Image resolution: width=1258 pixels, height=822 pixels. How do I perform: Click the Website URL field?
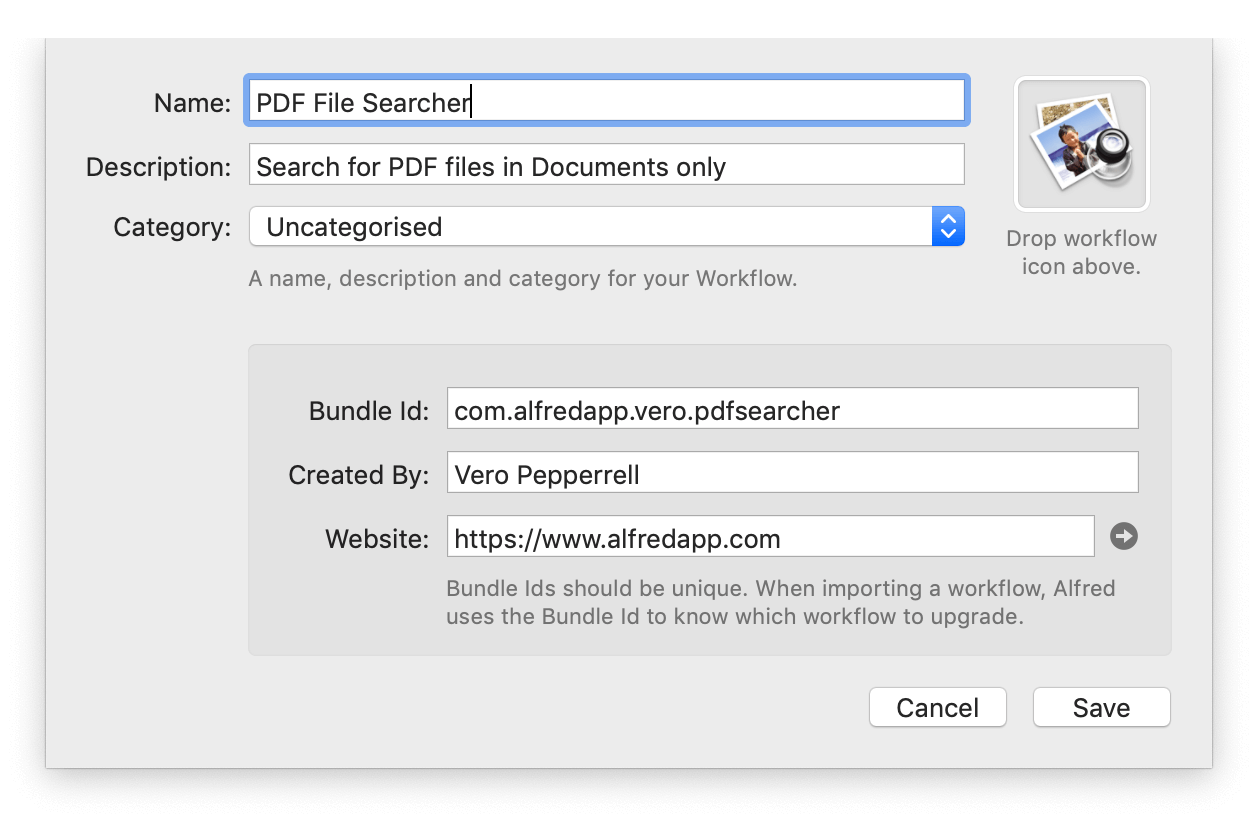pos(771,536)
